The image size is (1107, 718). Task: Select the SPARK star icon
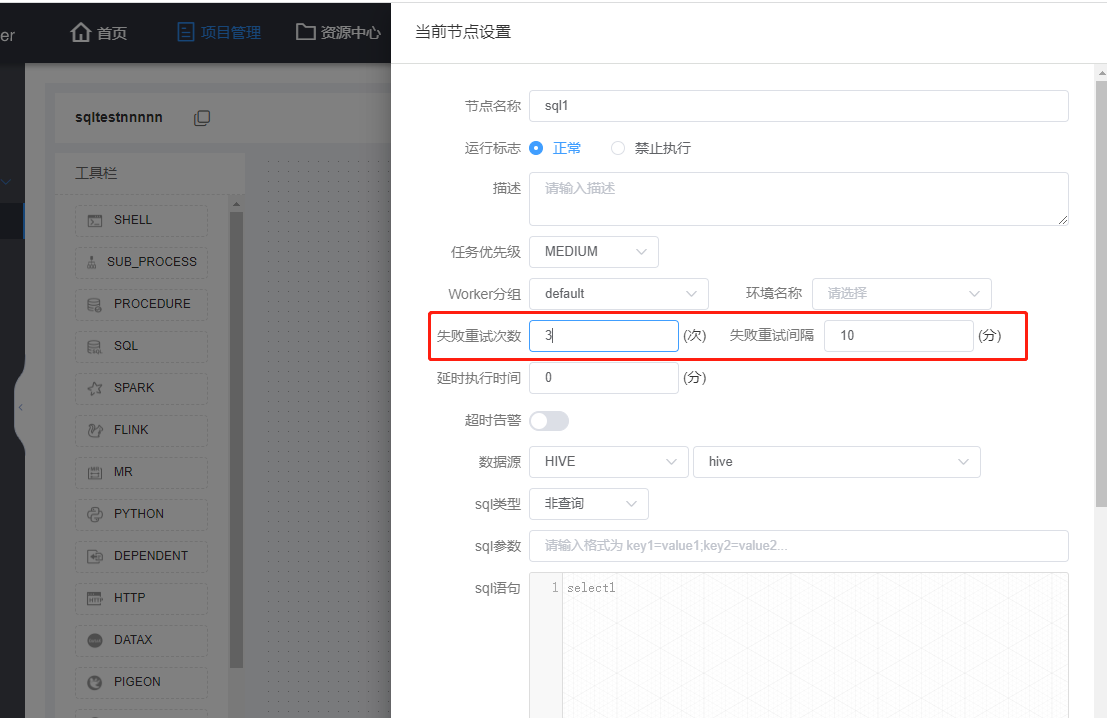pos(95,388)
